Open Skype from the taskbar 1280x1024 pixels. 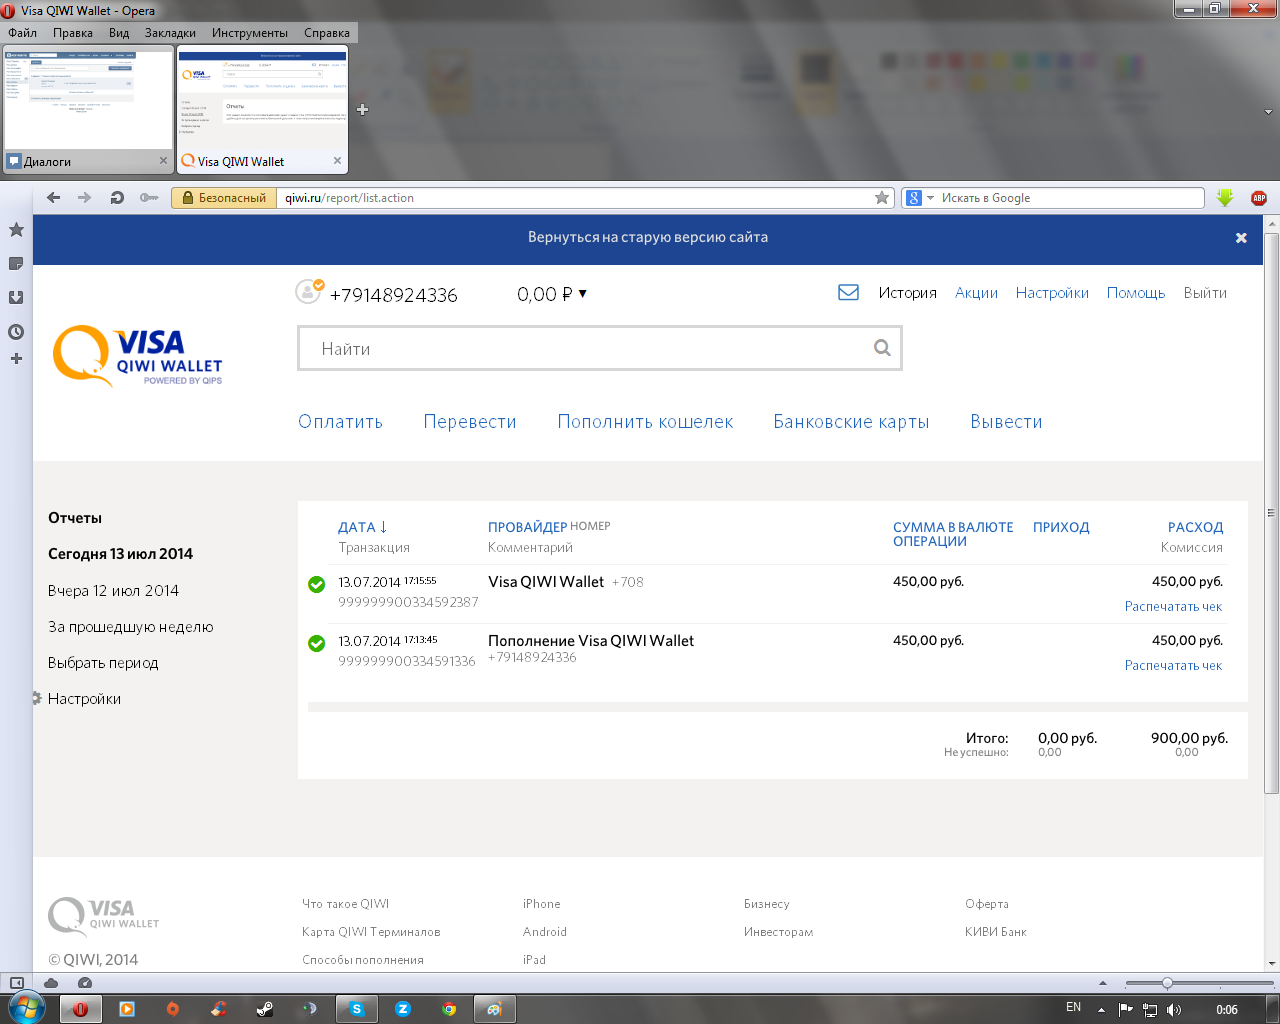(x=357, y=1009)
